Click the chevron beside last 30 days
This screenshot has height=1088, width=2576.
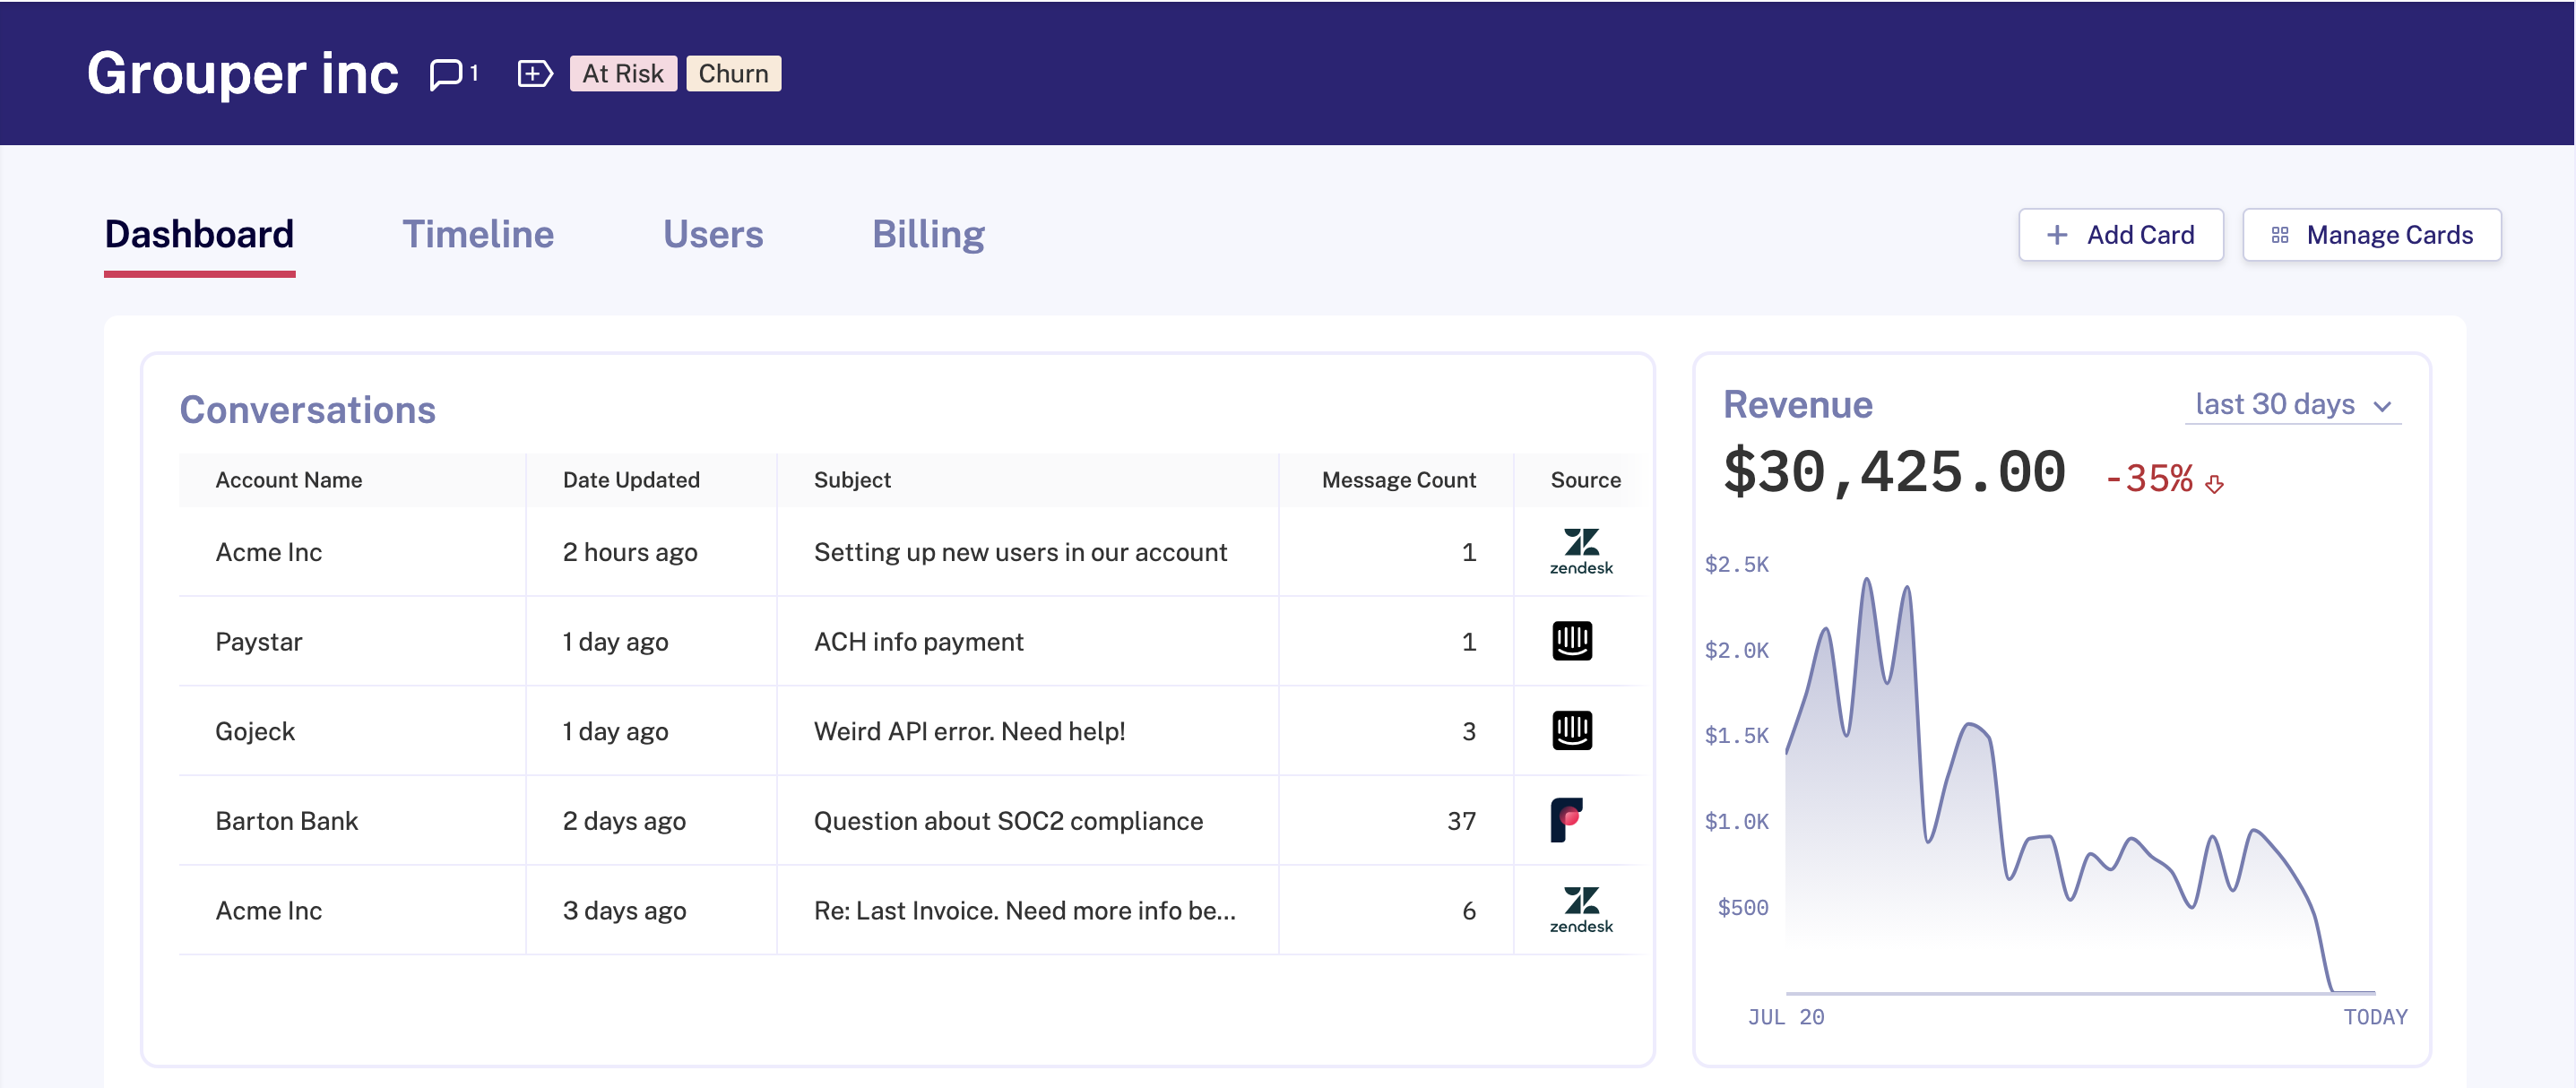[2382, 406]
